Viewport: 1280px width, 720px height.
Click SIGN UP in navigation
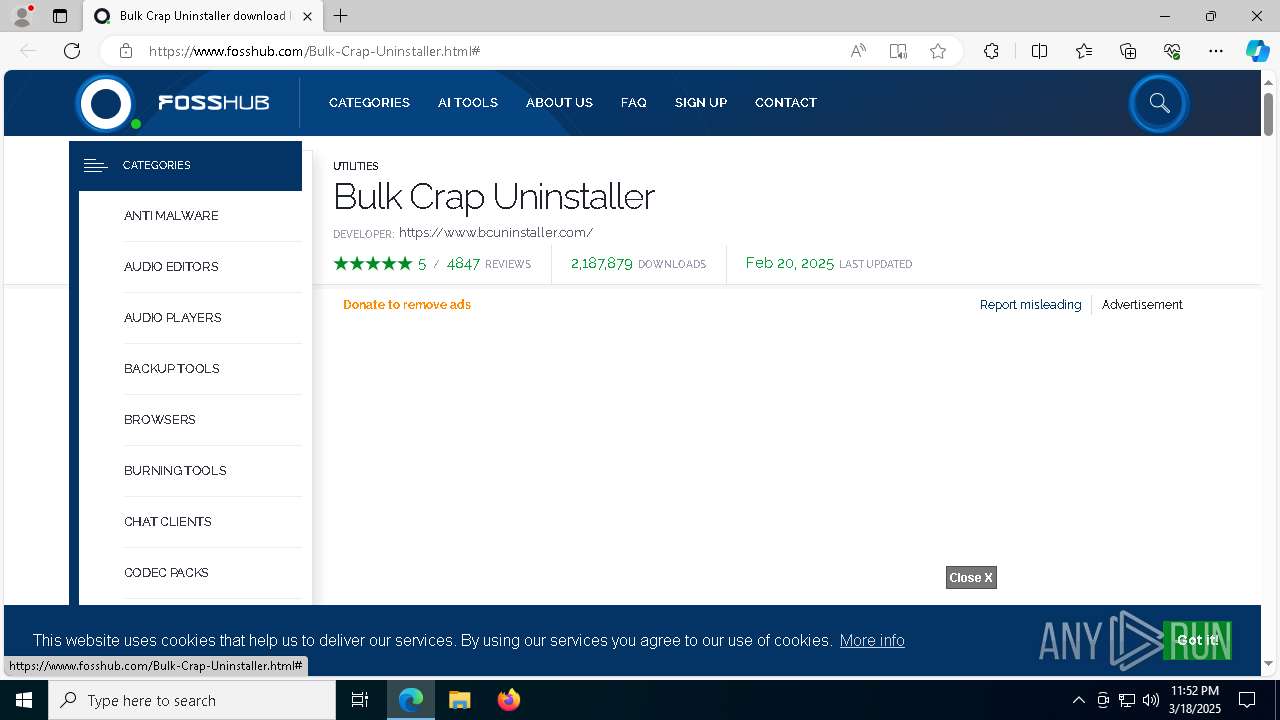(701, 103)
